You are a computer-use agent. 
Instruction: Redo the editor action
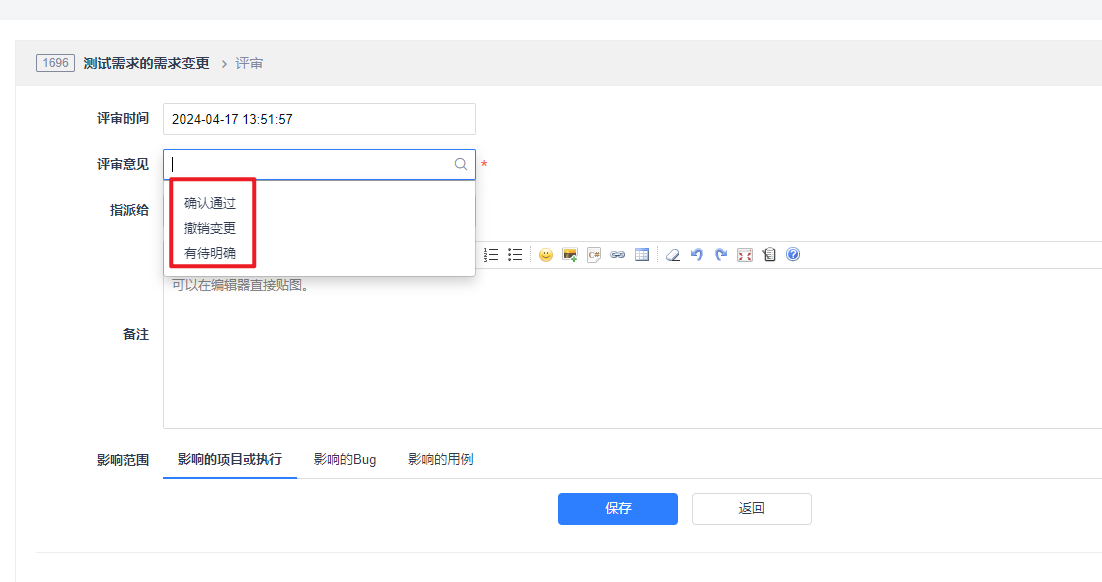[x=721, y=255]
